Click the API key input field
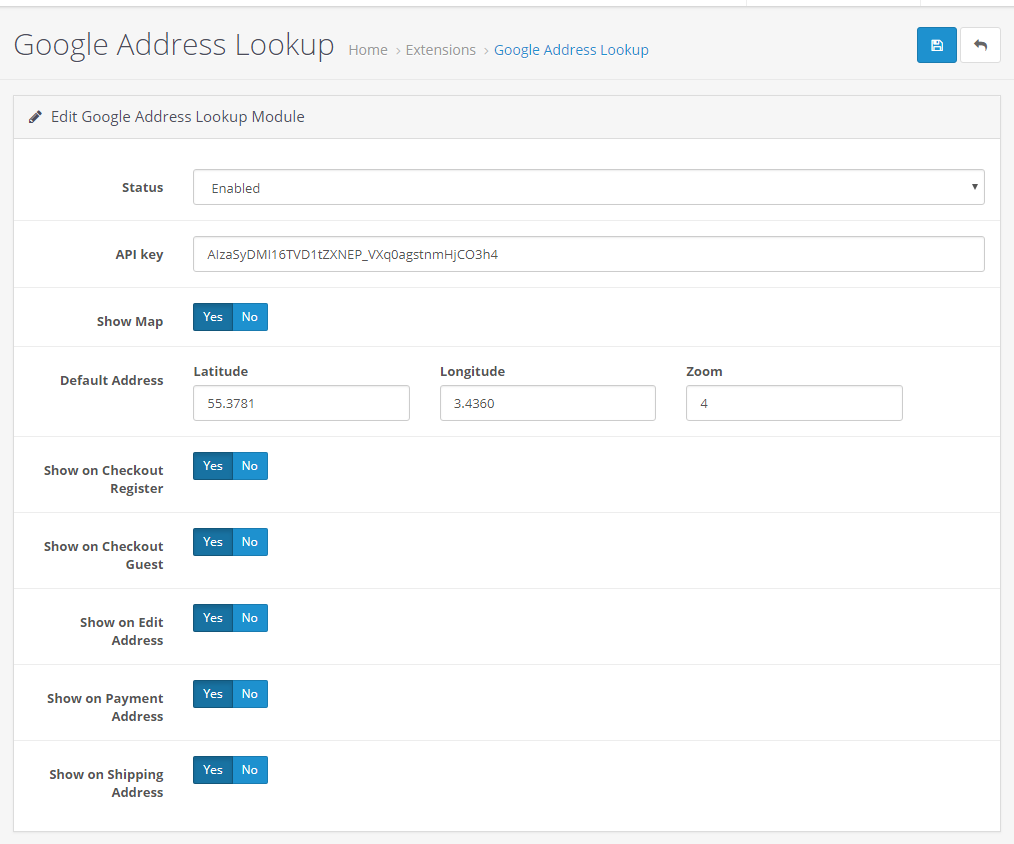The image size is (1014, 844). coord(588,254)
